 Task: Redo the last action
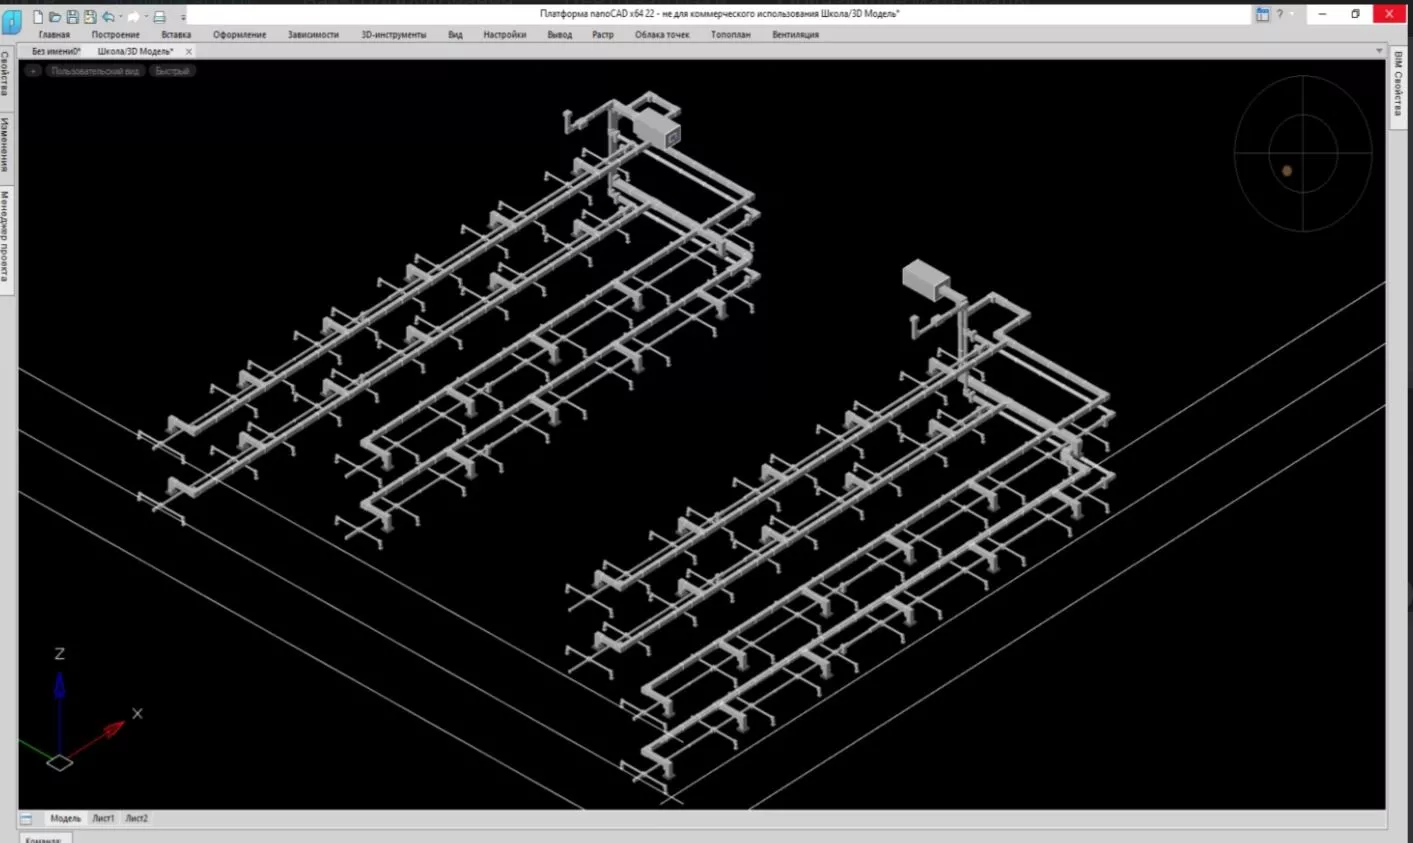pyautogui.click(x=133, y=15)
